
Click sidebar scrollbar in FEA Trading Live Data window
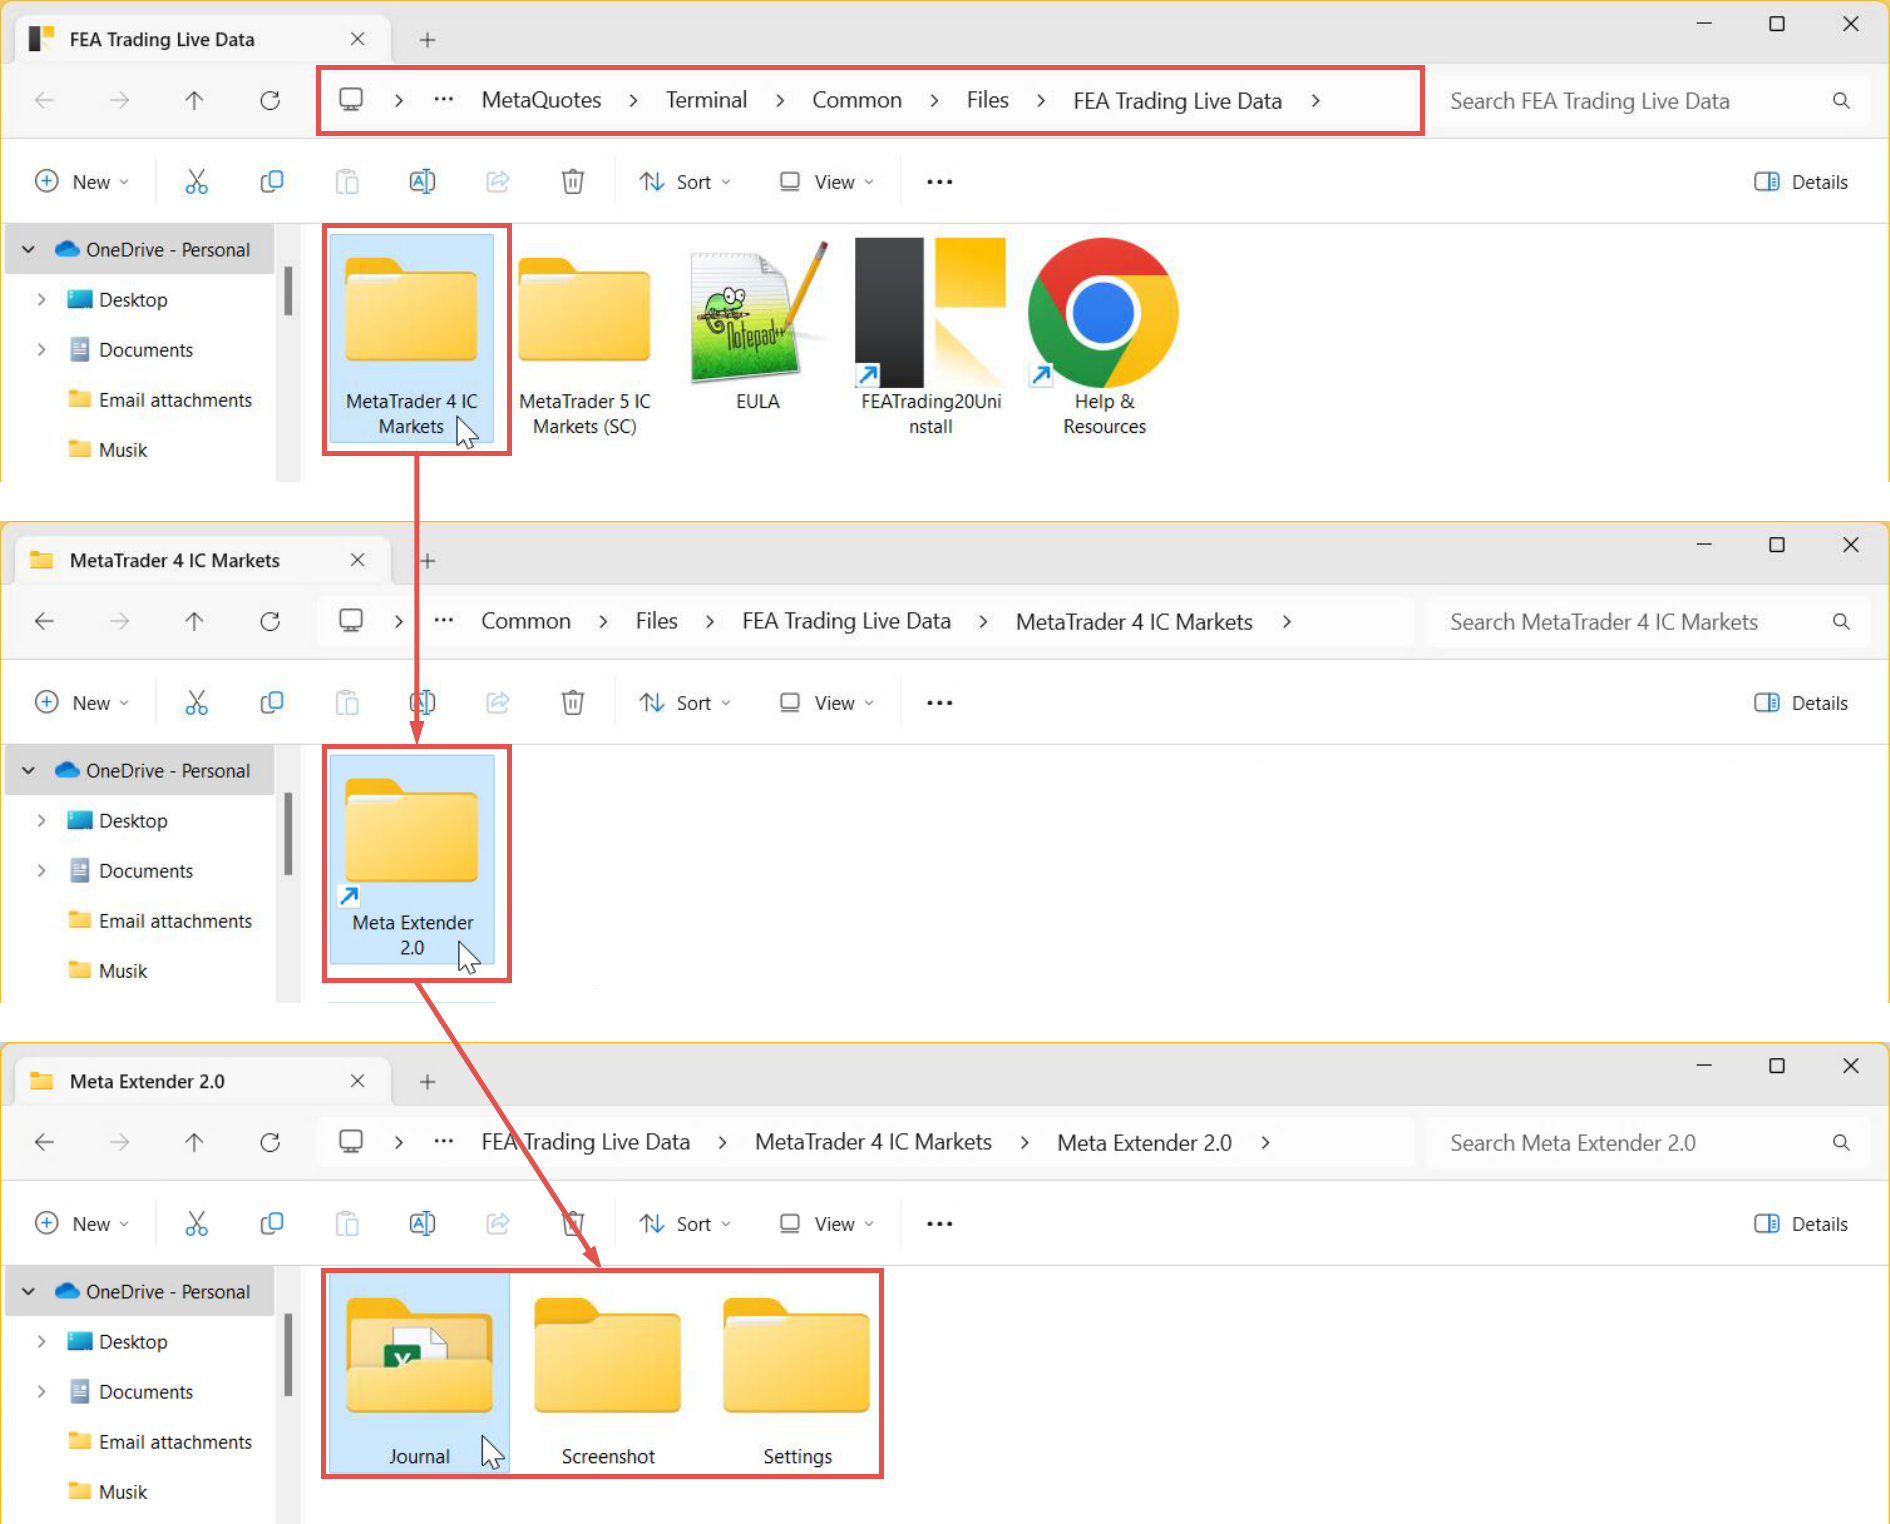288,290
